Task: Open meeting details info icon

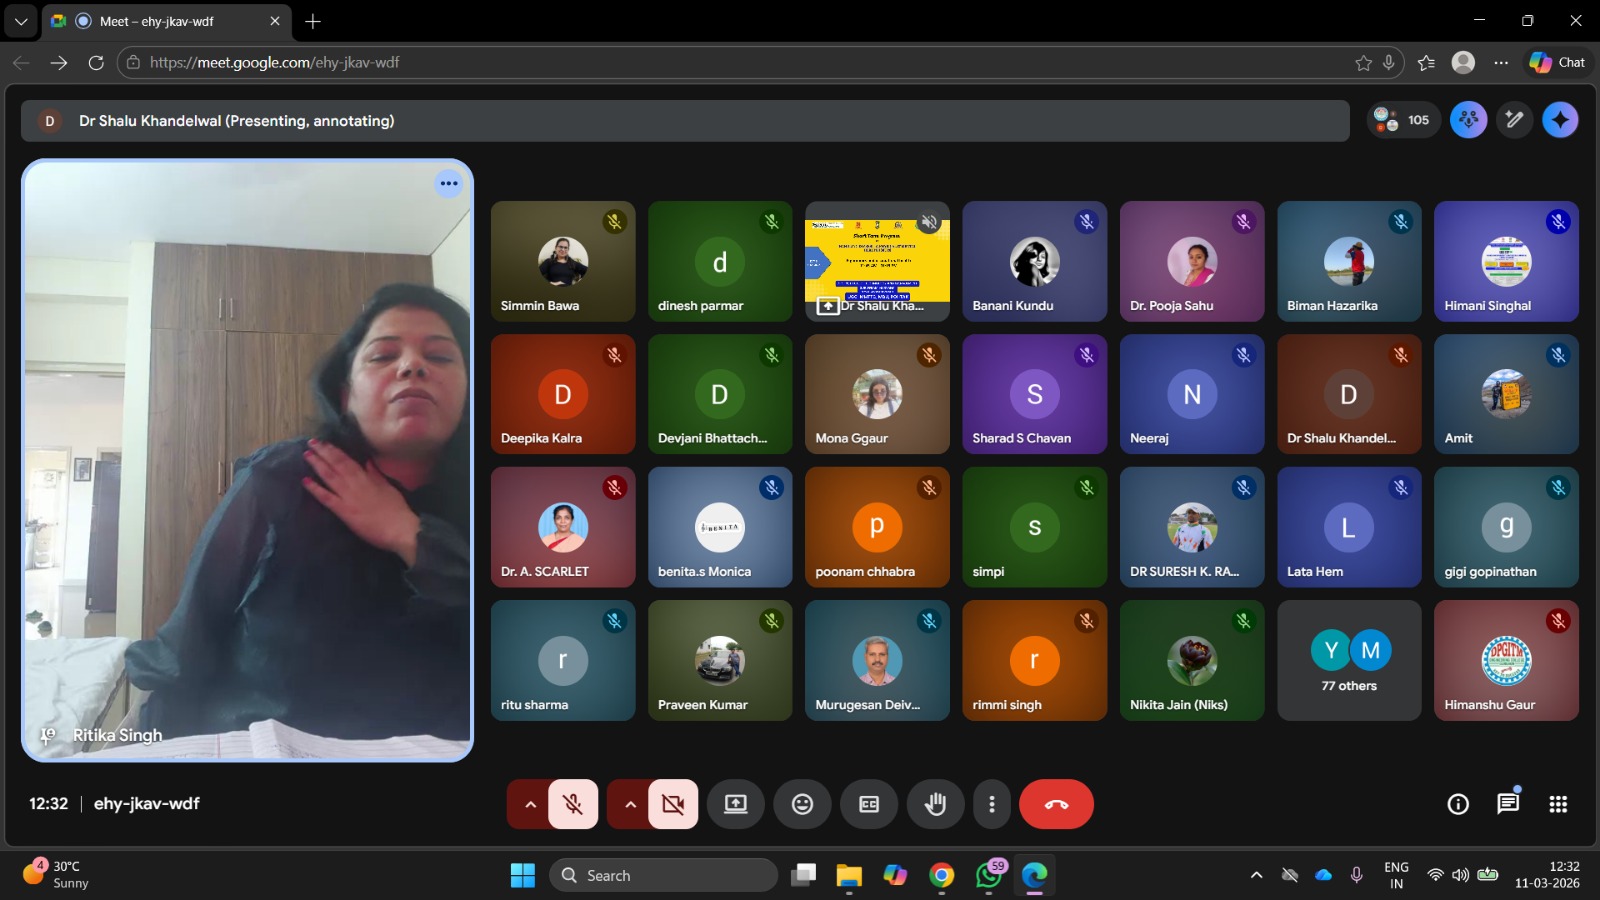Action: (1458, 804)
